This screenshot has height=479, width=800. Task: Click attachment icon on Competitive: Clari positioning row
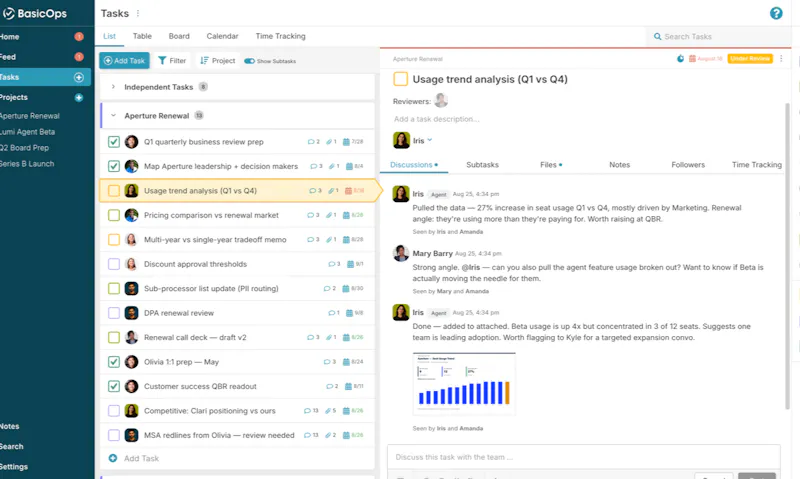pos(329,411)
